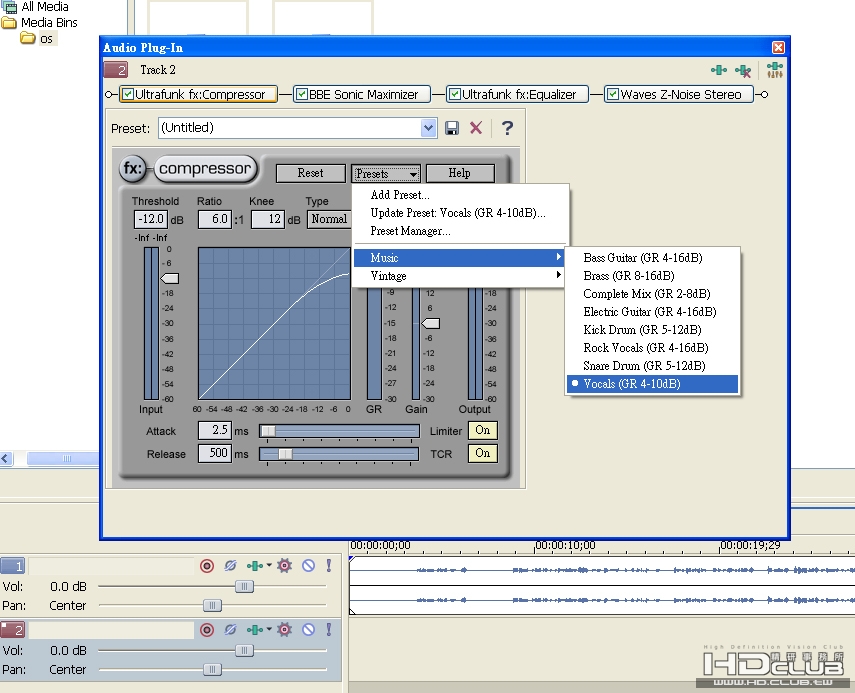Open Track FX on track 1
The width and height of the screenshot is (855, 693).
[255, 566]
